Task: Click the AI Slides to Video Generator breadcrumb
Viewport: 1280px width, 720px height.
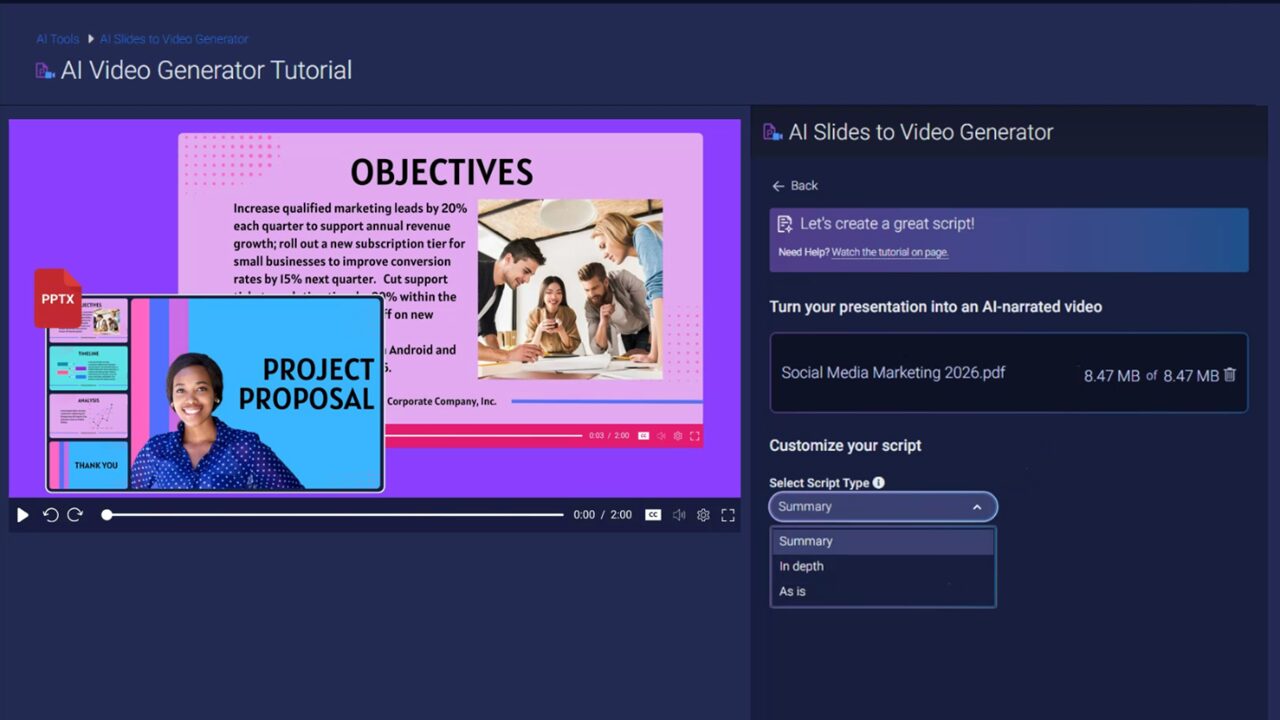Action: point(174,38)
